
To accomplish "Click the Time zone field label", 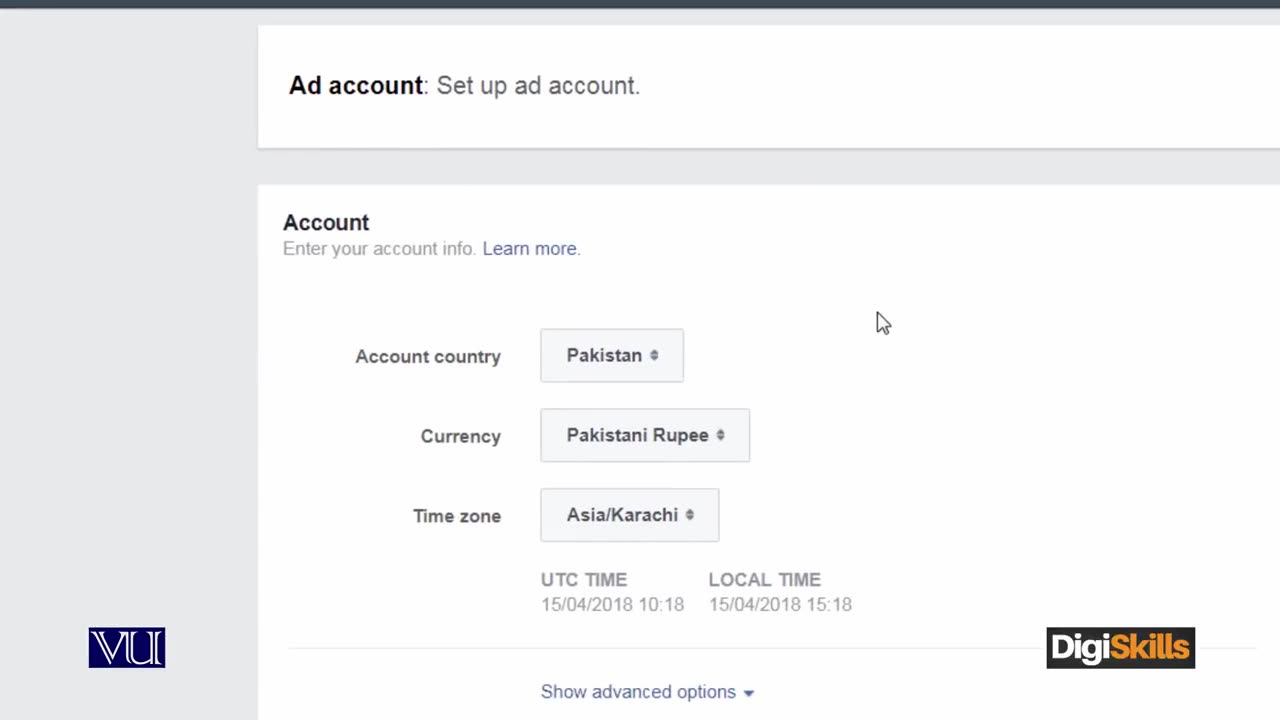I will point(457,516).
